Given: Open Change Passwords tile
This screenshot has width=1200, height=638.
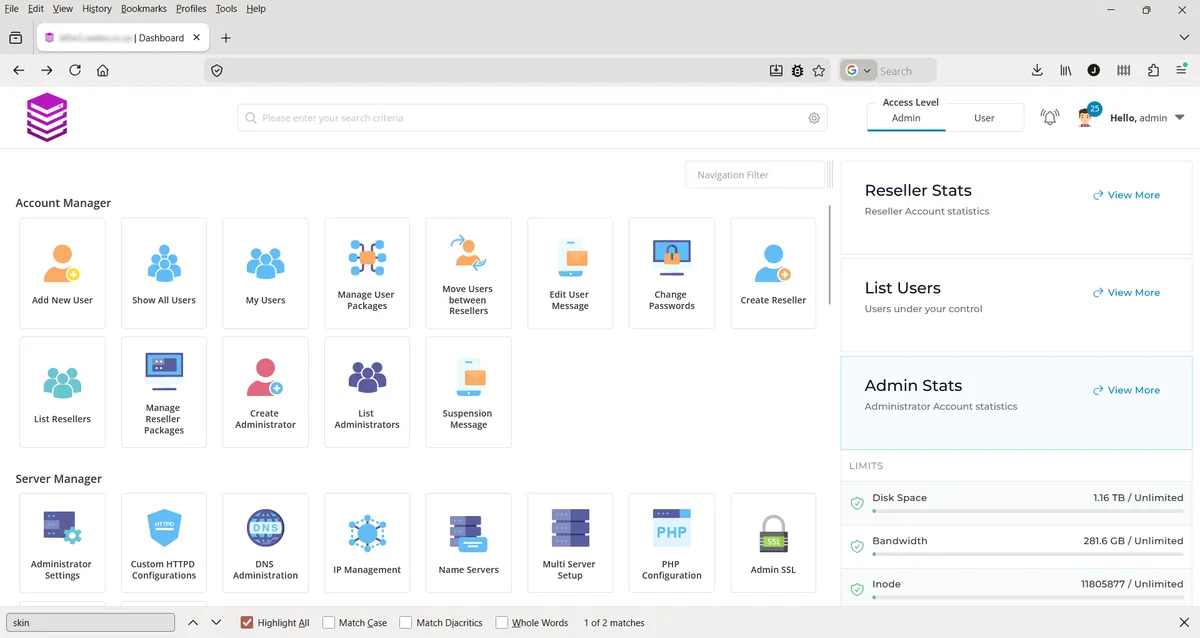Looking at the screenshot, I should pos(672,274).
